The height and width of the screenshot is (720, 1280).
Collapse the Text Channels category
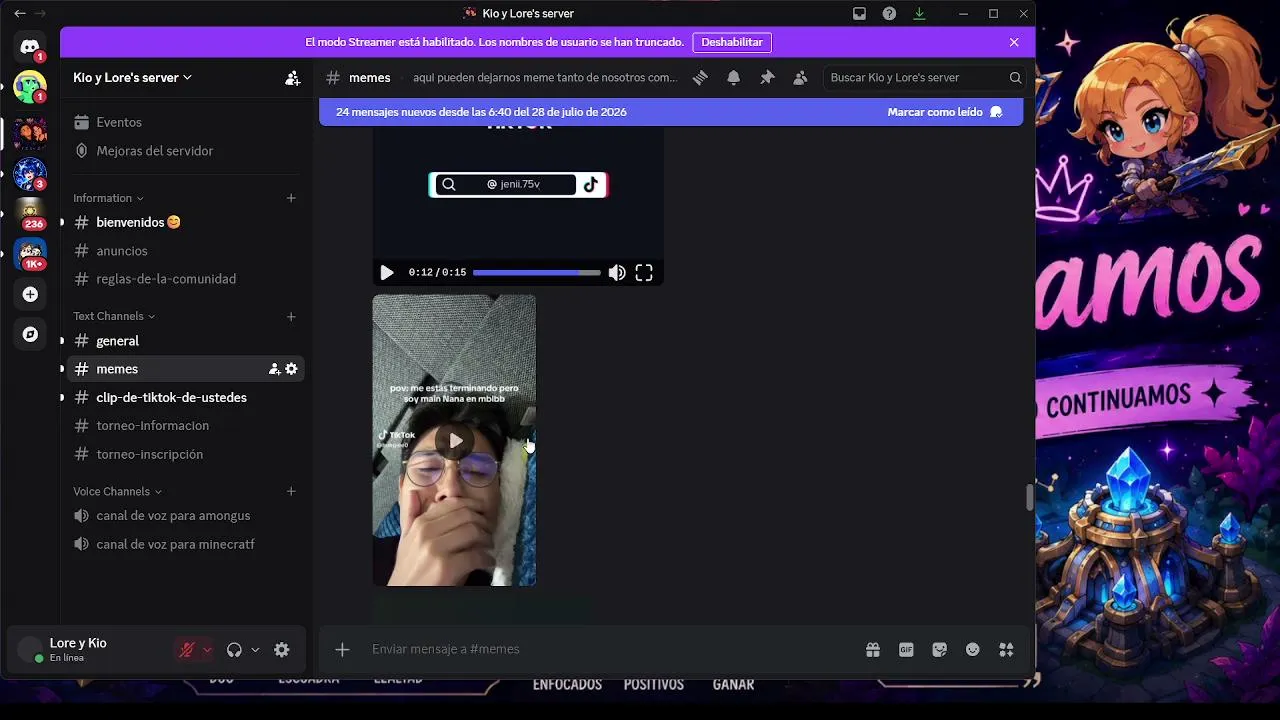[114, 316]
